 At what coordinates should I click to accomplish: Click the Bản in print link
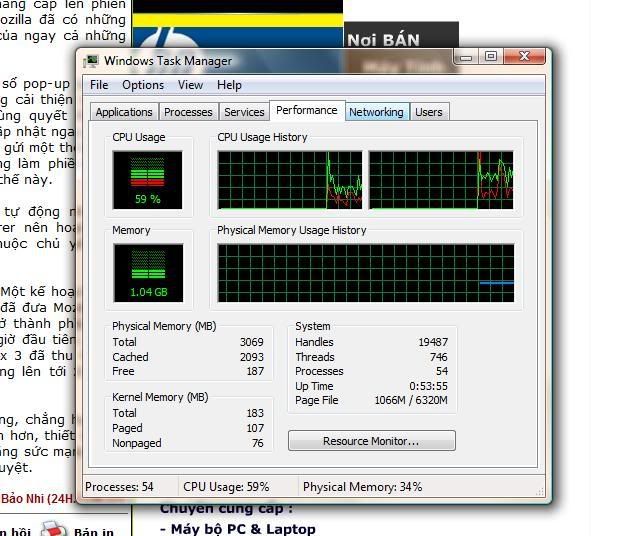tap(92, 530)
